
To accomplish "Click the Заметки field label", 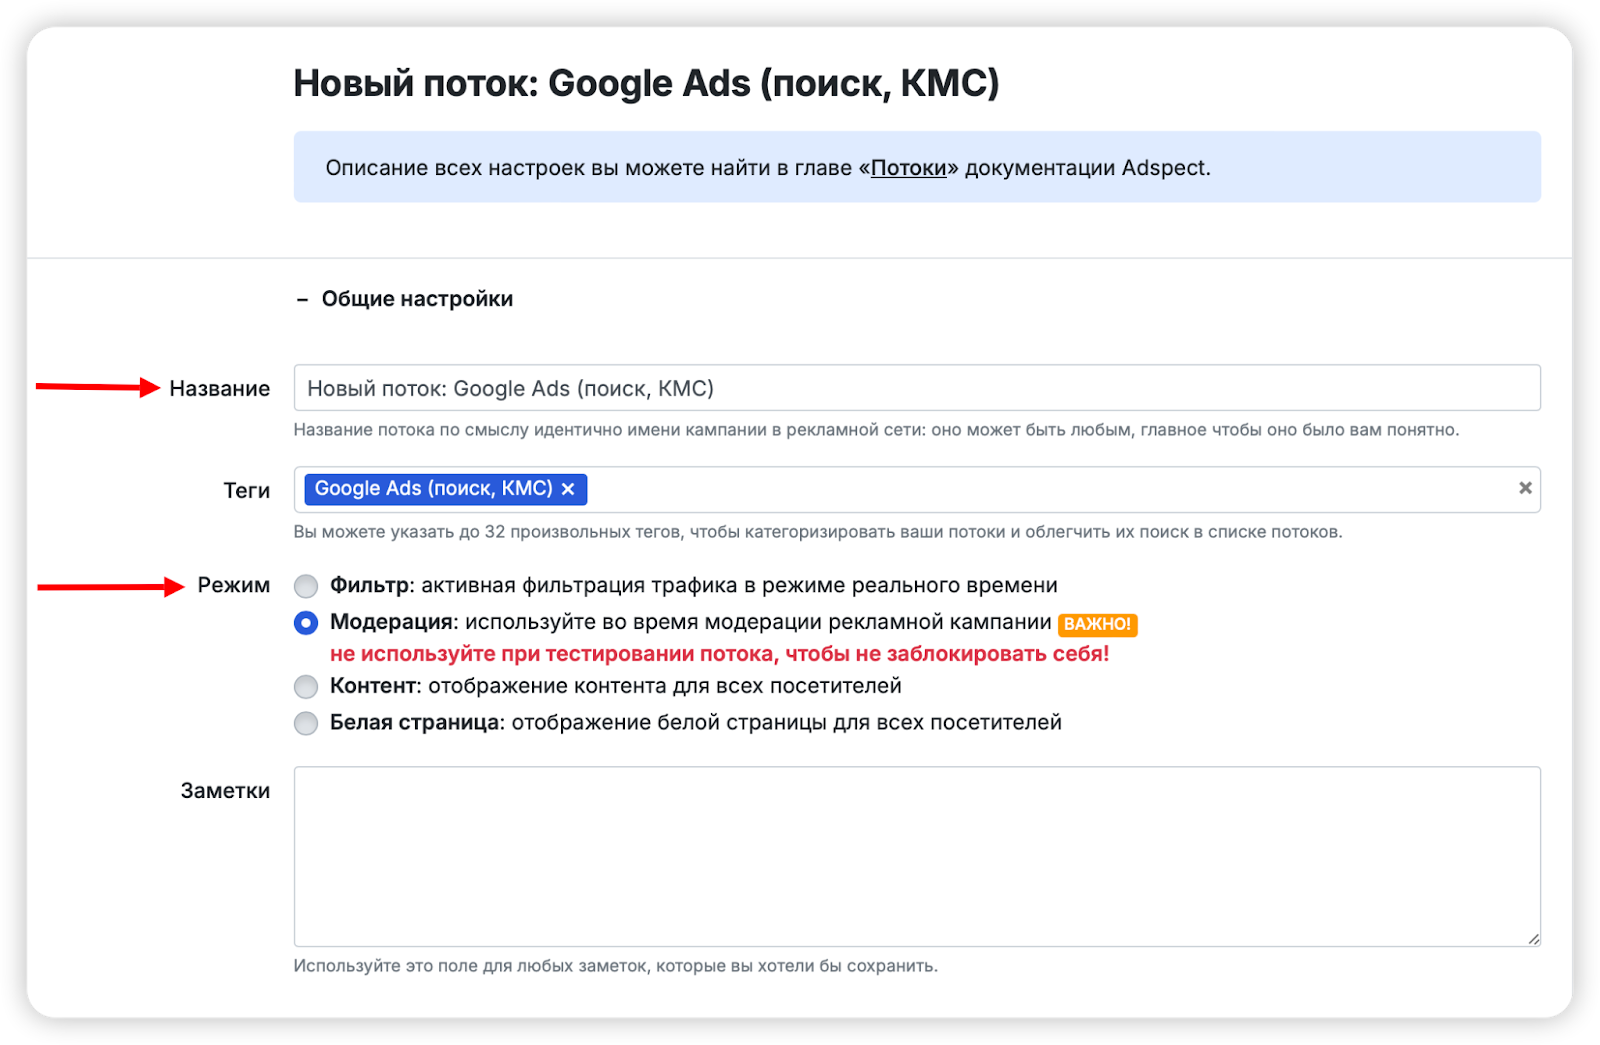I will (x=225, y=791).
